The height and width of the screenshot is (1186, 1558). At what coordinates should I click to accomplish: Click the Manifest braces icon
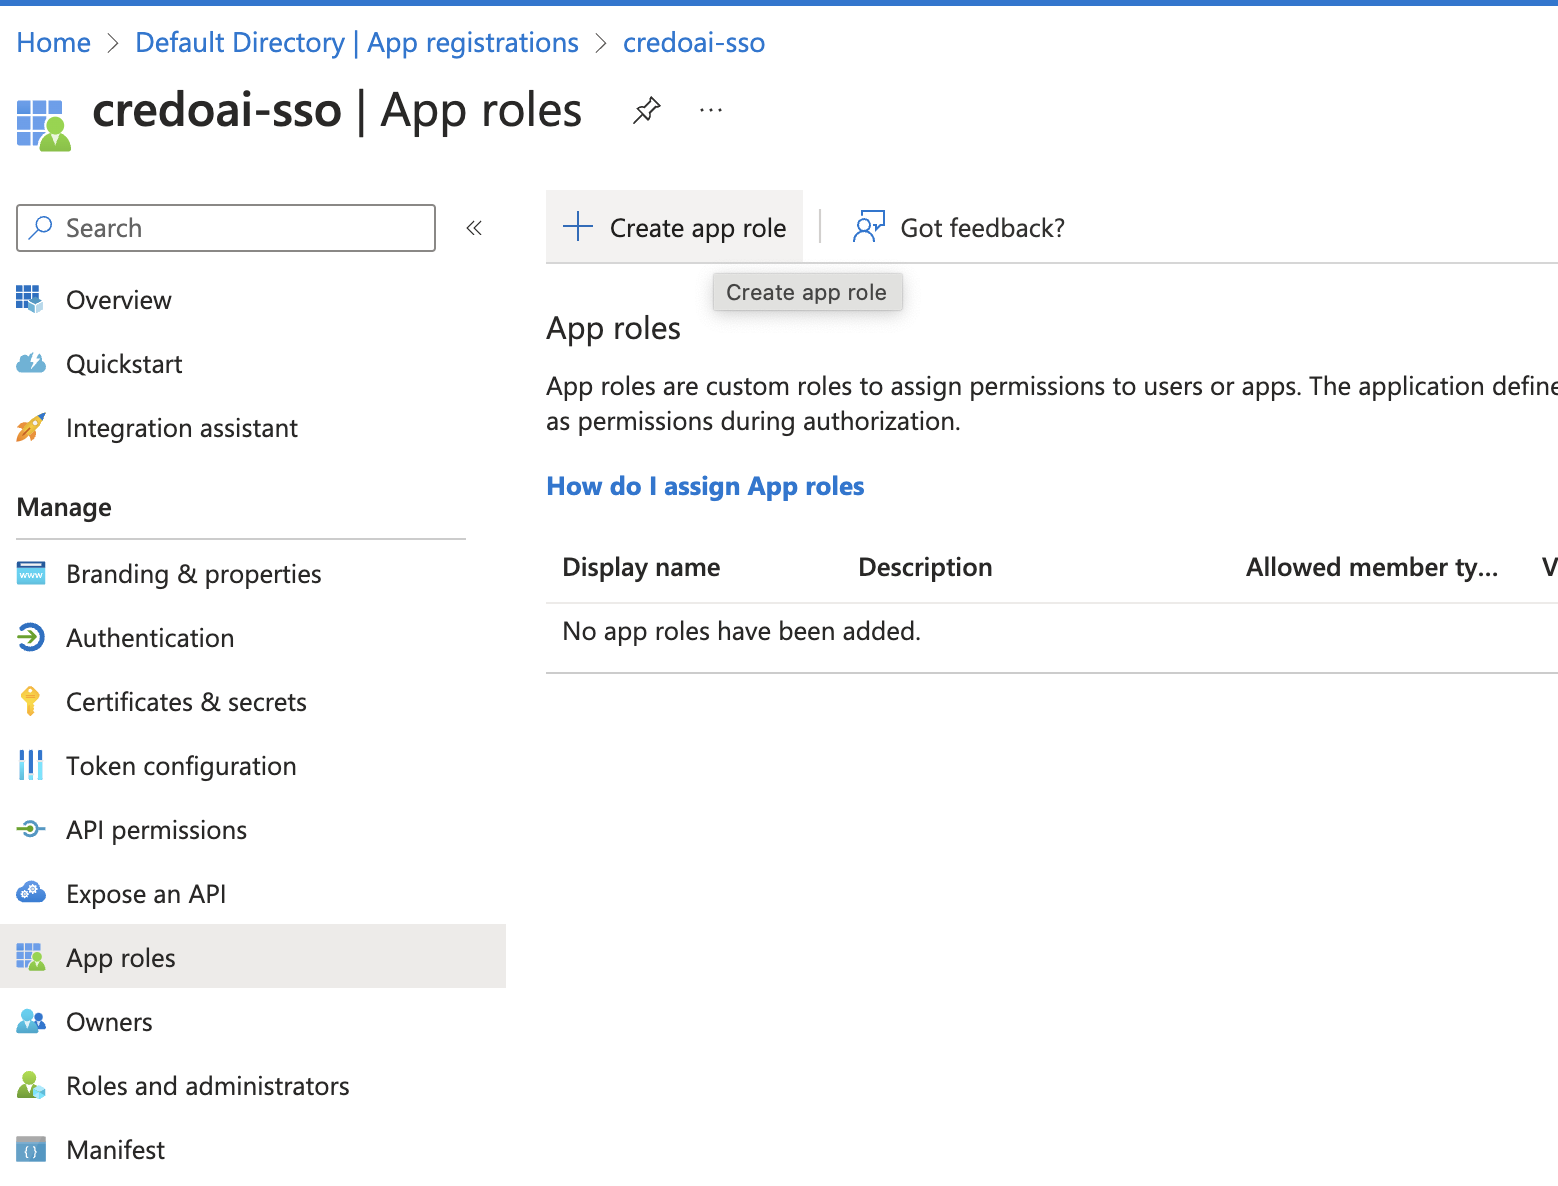click(x=31, y=1149)
